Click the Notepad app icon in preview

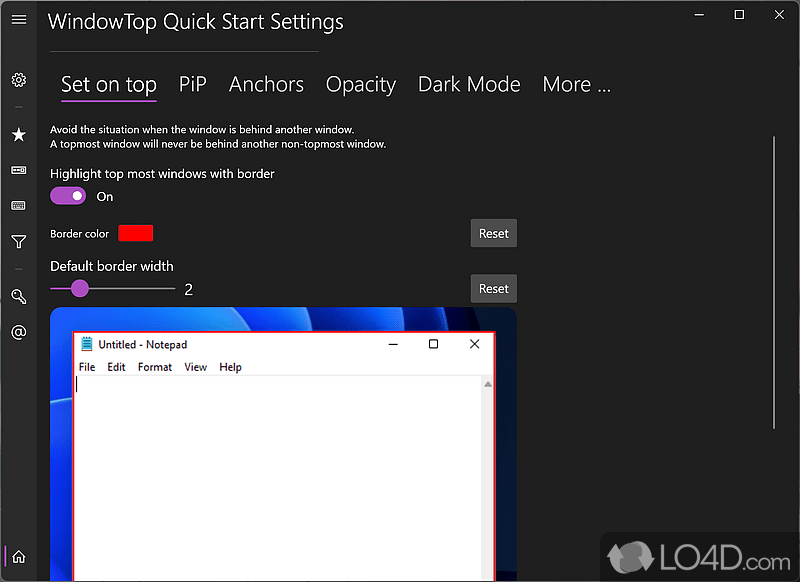coord(87,344)
